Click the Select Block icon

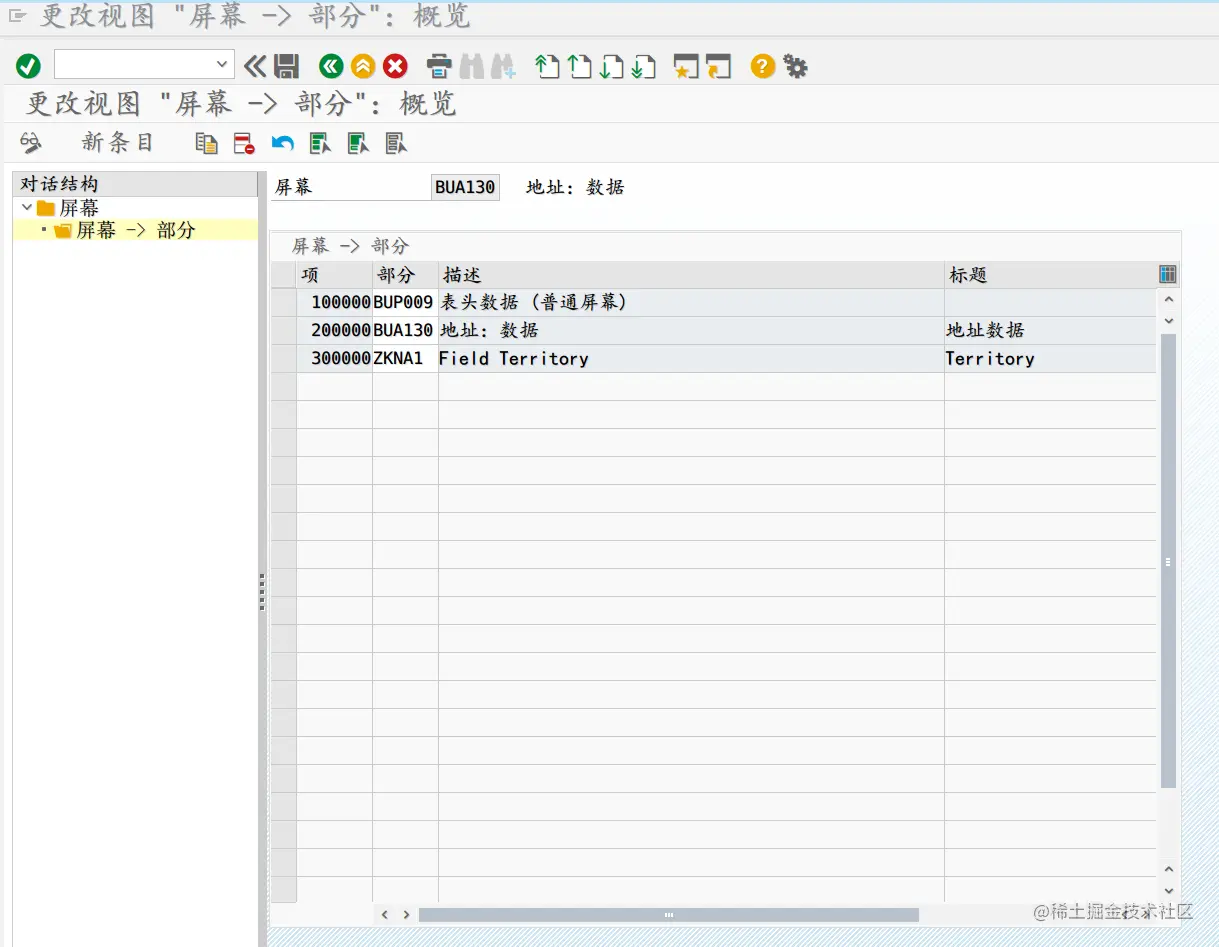358,144
